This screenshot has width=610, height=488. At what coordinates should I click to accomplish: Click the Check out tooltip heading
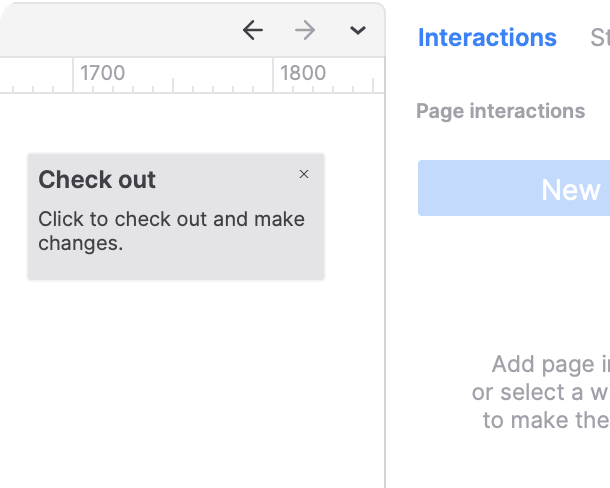coord(97,180)
